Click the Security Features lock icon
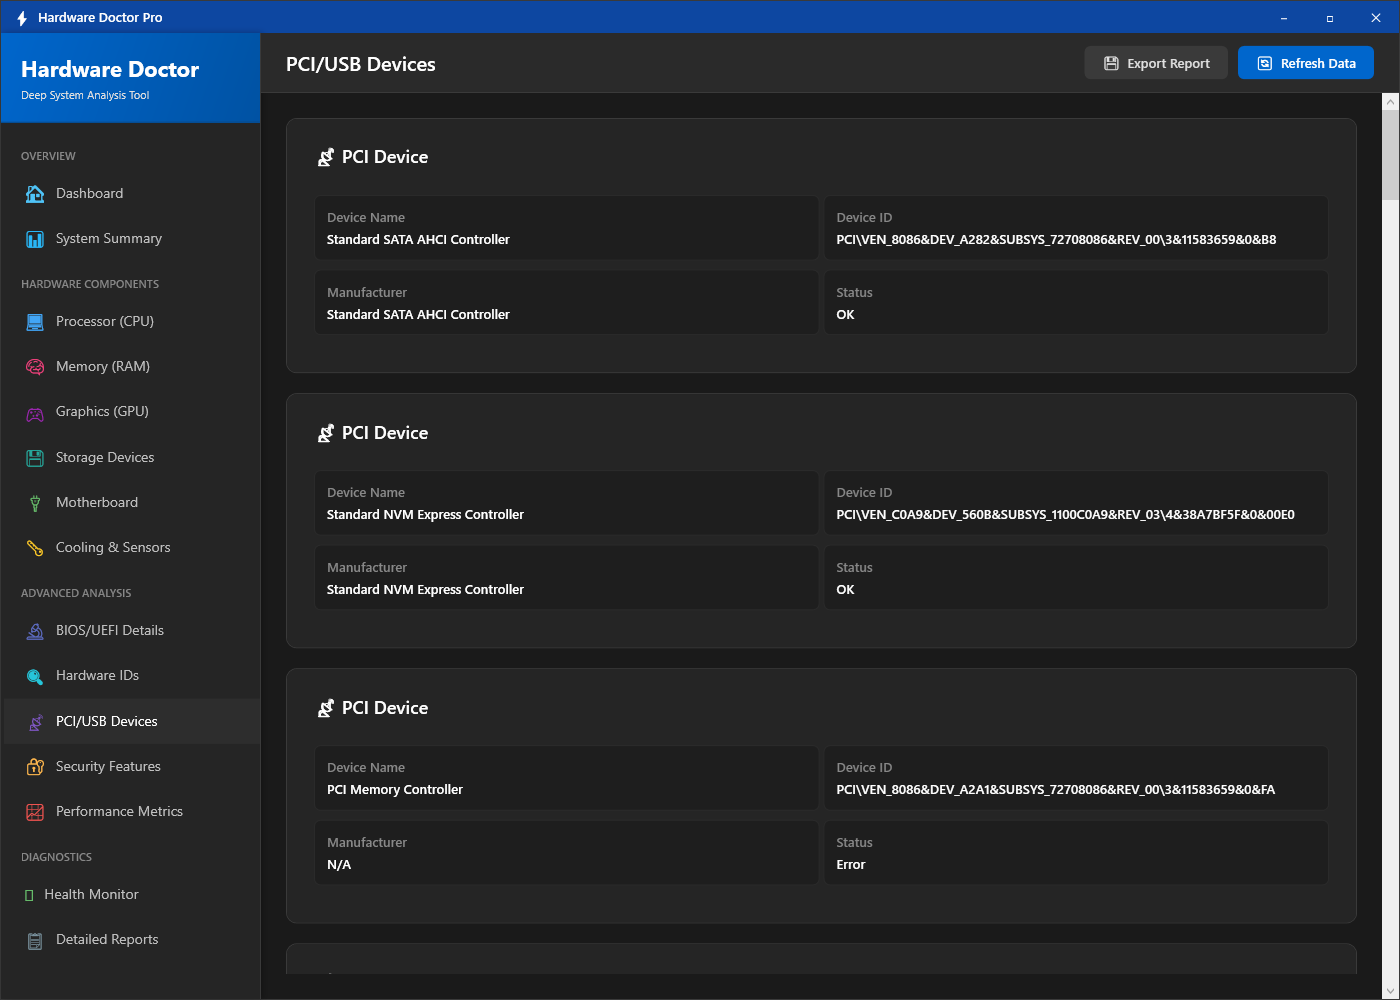Viewport: 1400px width, 1000px height. click(x=35, y=767)
